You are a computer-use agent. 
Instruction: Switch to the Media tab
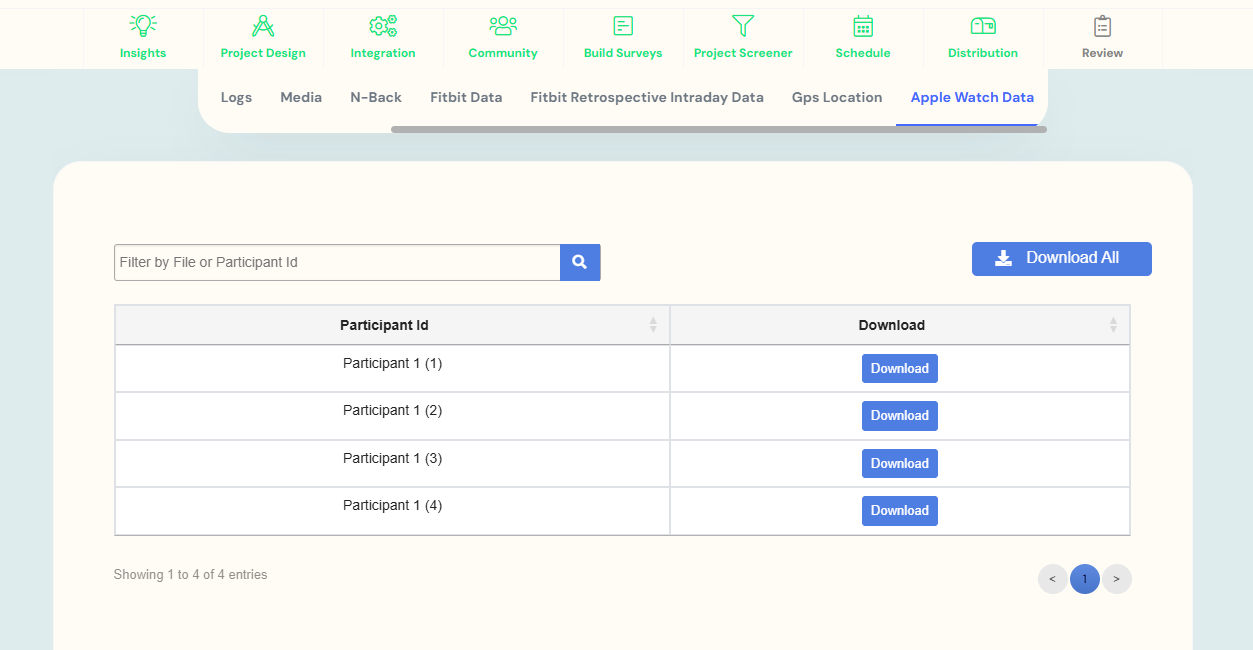pos(301,97)
